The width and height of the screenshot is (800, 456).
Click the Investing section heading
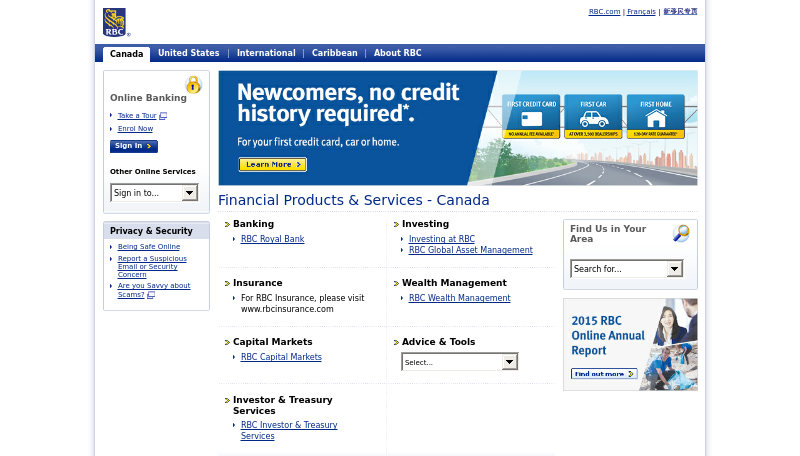click(x=426, y=224)
